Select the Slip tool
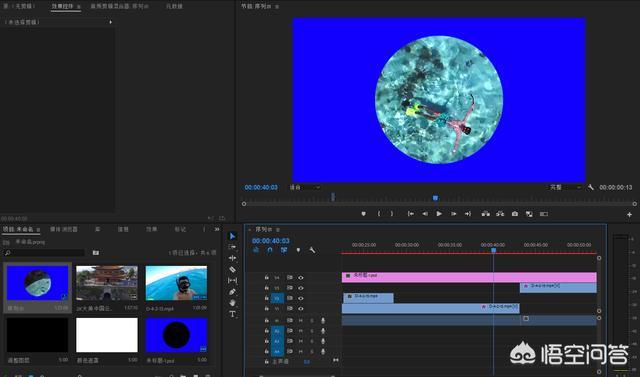Screen dimensions: 640x377 (x=232, y=280)
